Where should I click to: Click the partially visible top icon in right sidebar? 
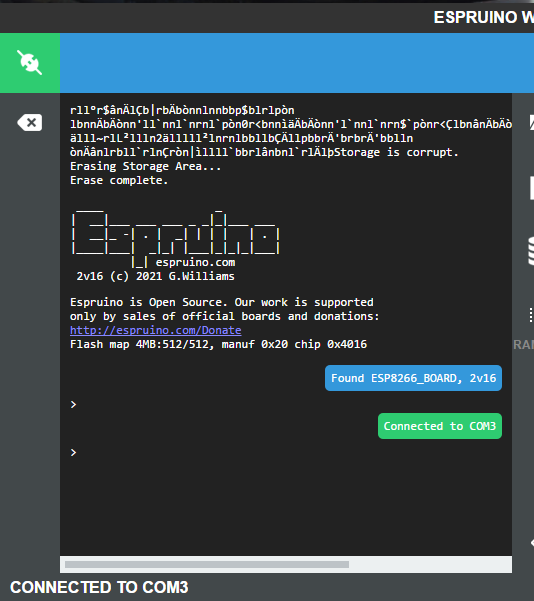pos(532,123)
